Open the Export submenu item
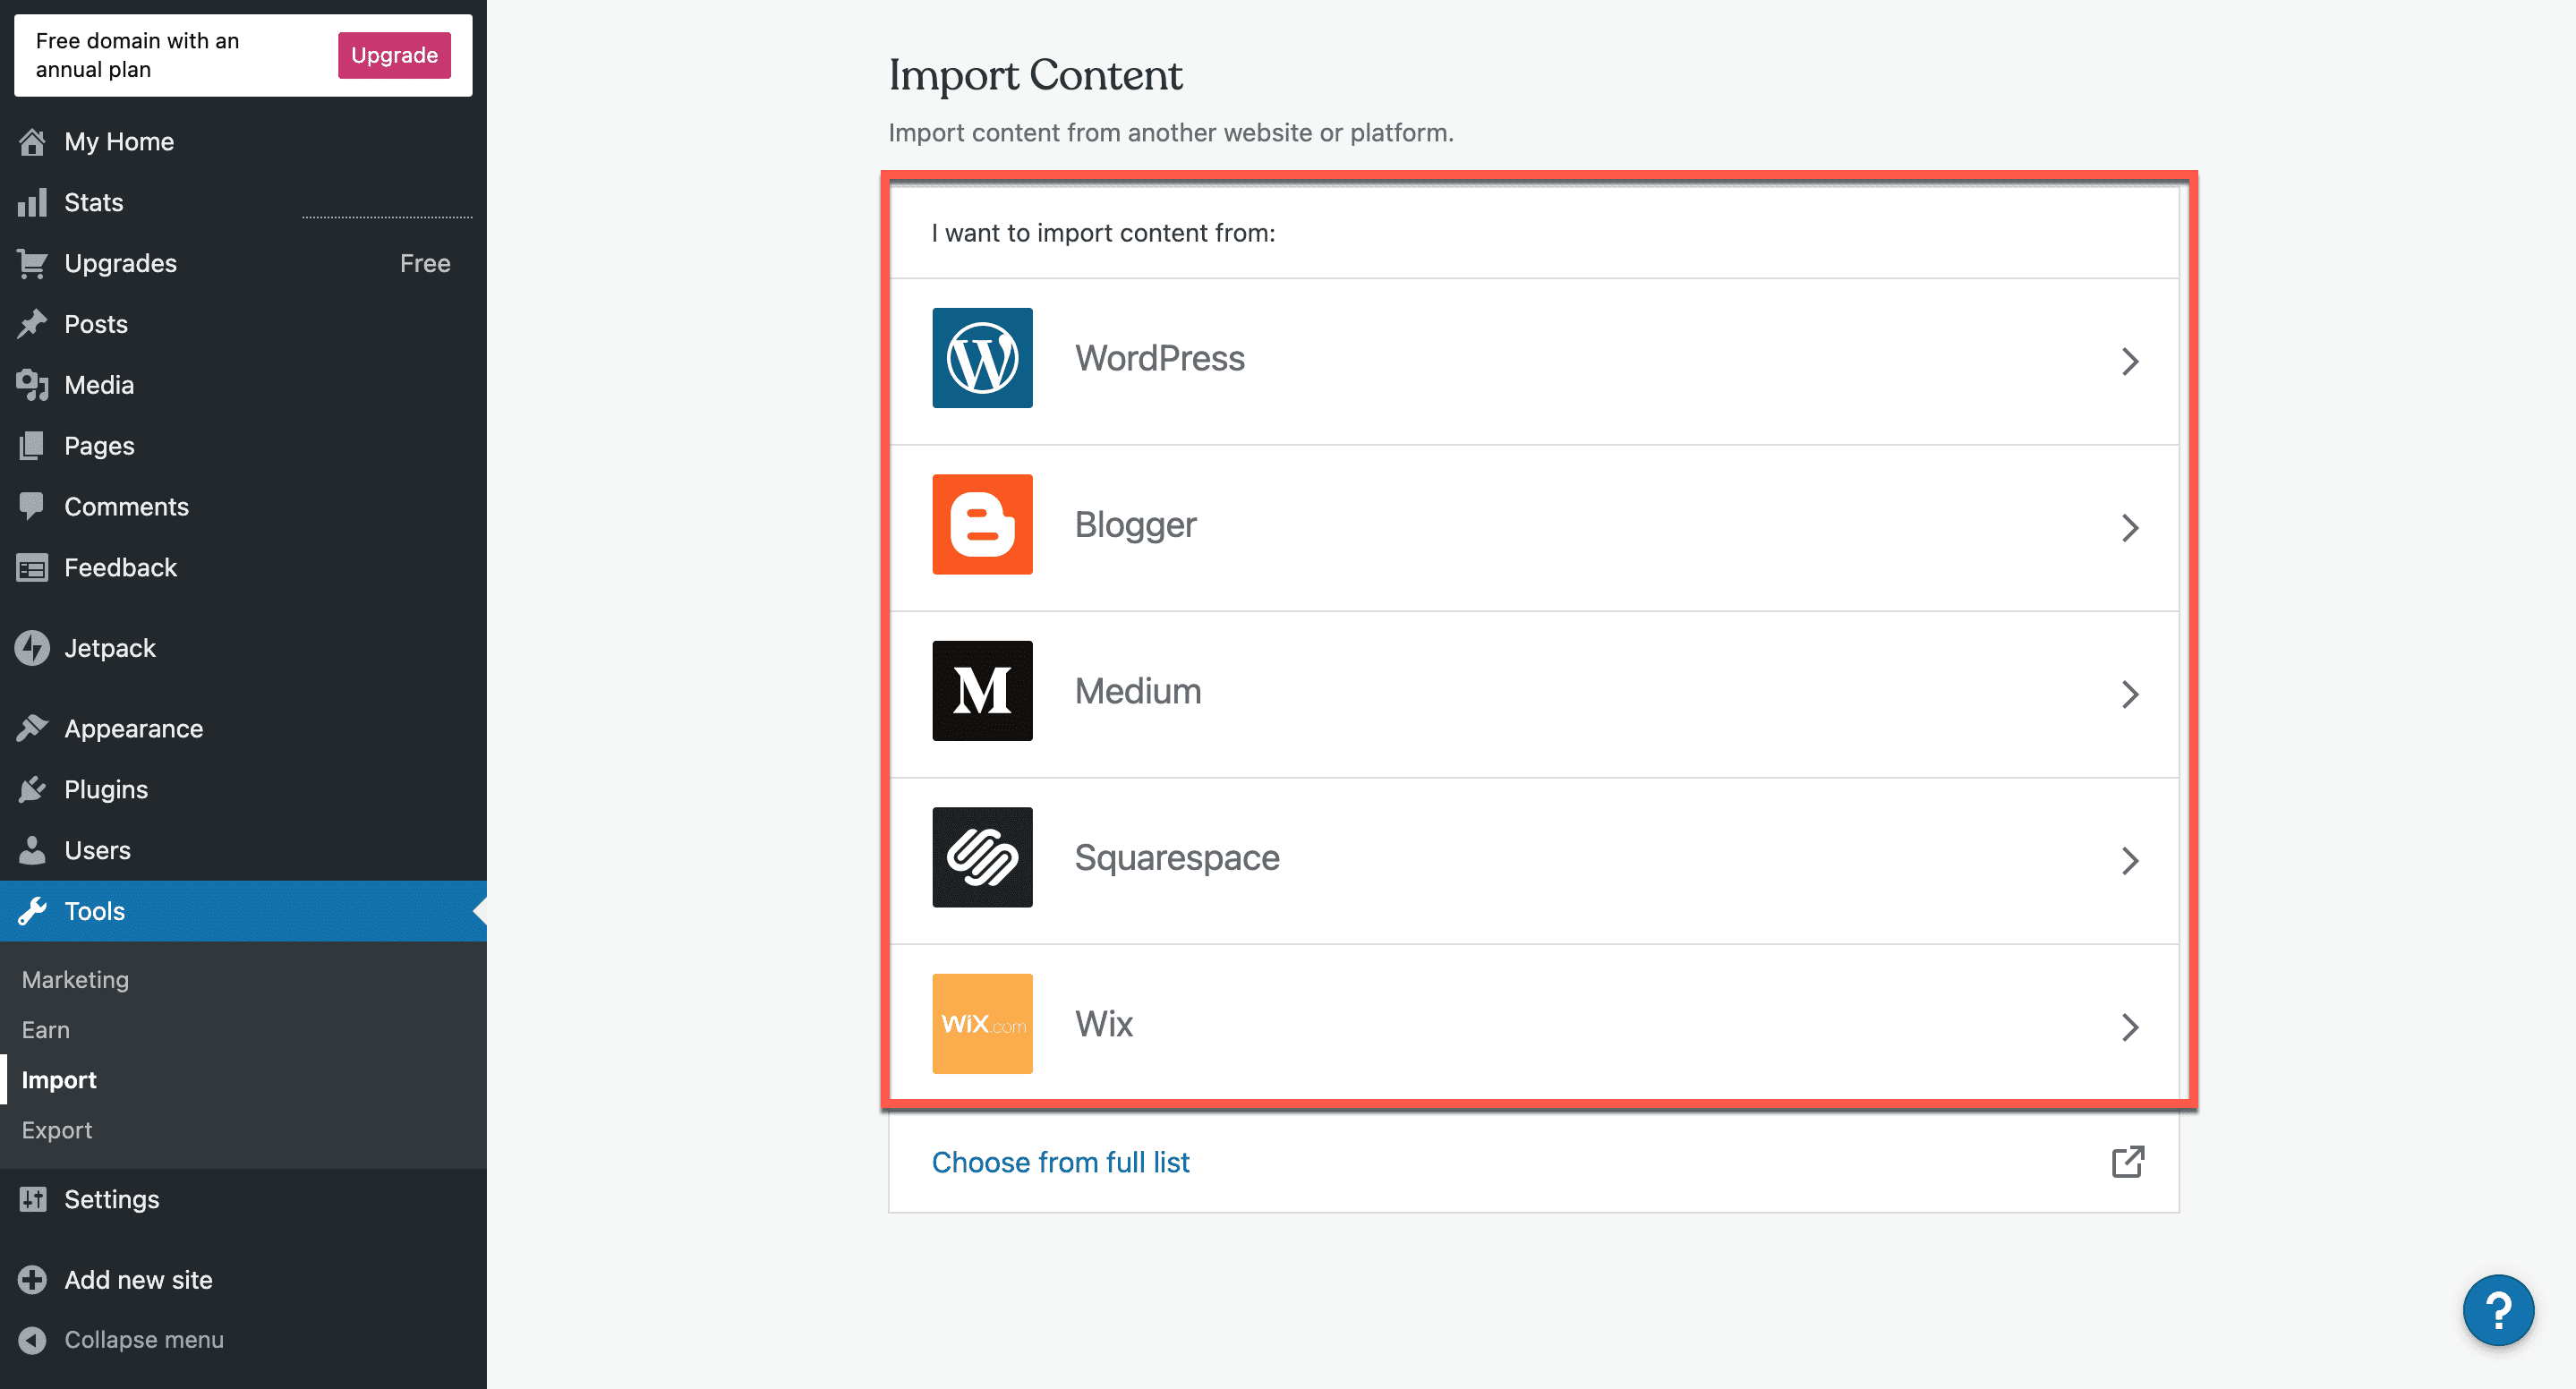This screenshot has height=1389, width=2576. 57,1130
